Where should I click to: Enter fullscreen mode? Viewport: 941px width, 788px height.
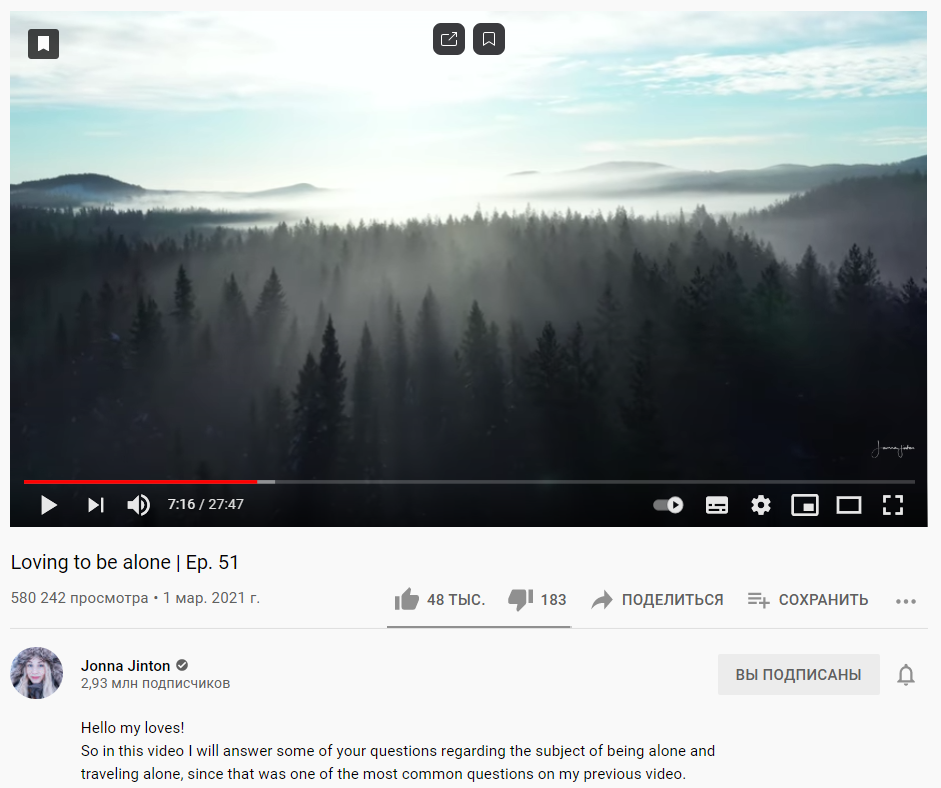click(892, 505)
